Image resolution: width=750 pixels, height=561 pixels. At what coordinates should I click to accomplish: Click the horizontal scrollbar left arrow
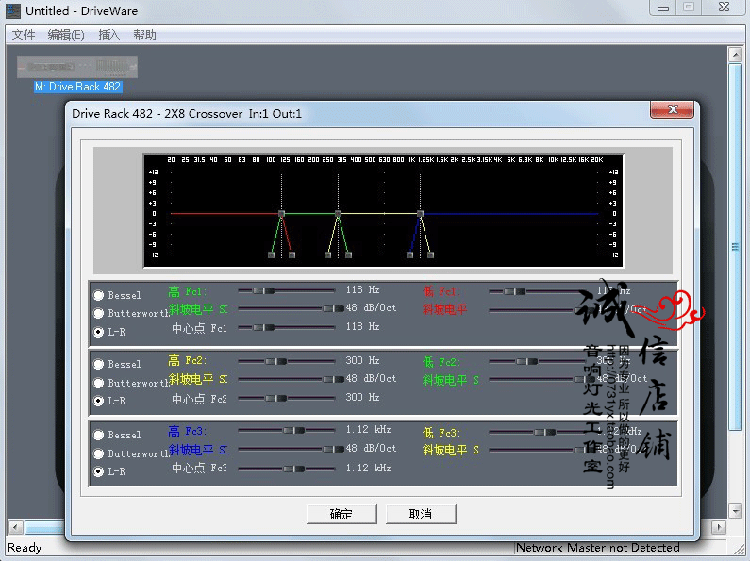click(16, 528)
